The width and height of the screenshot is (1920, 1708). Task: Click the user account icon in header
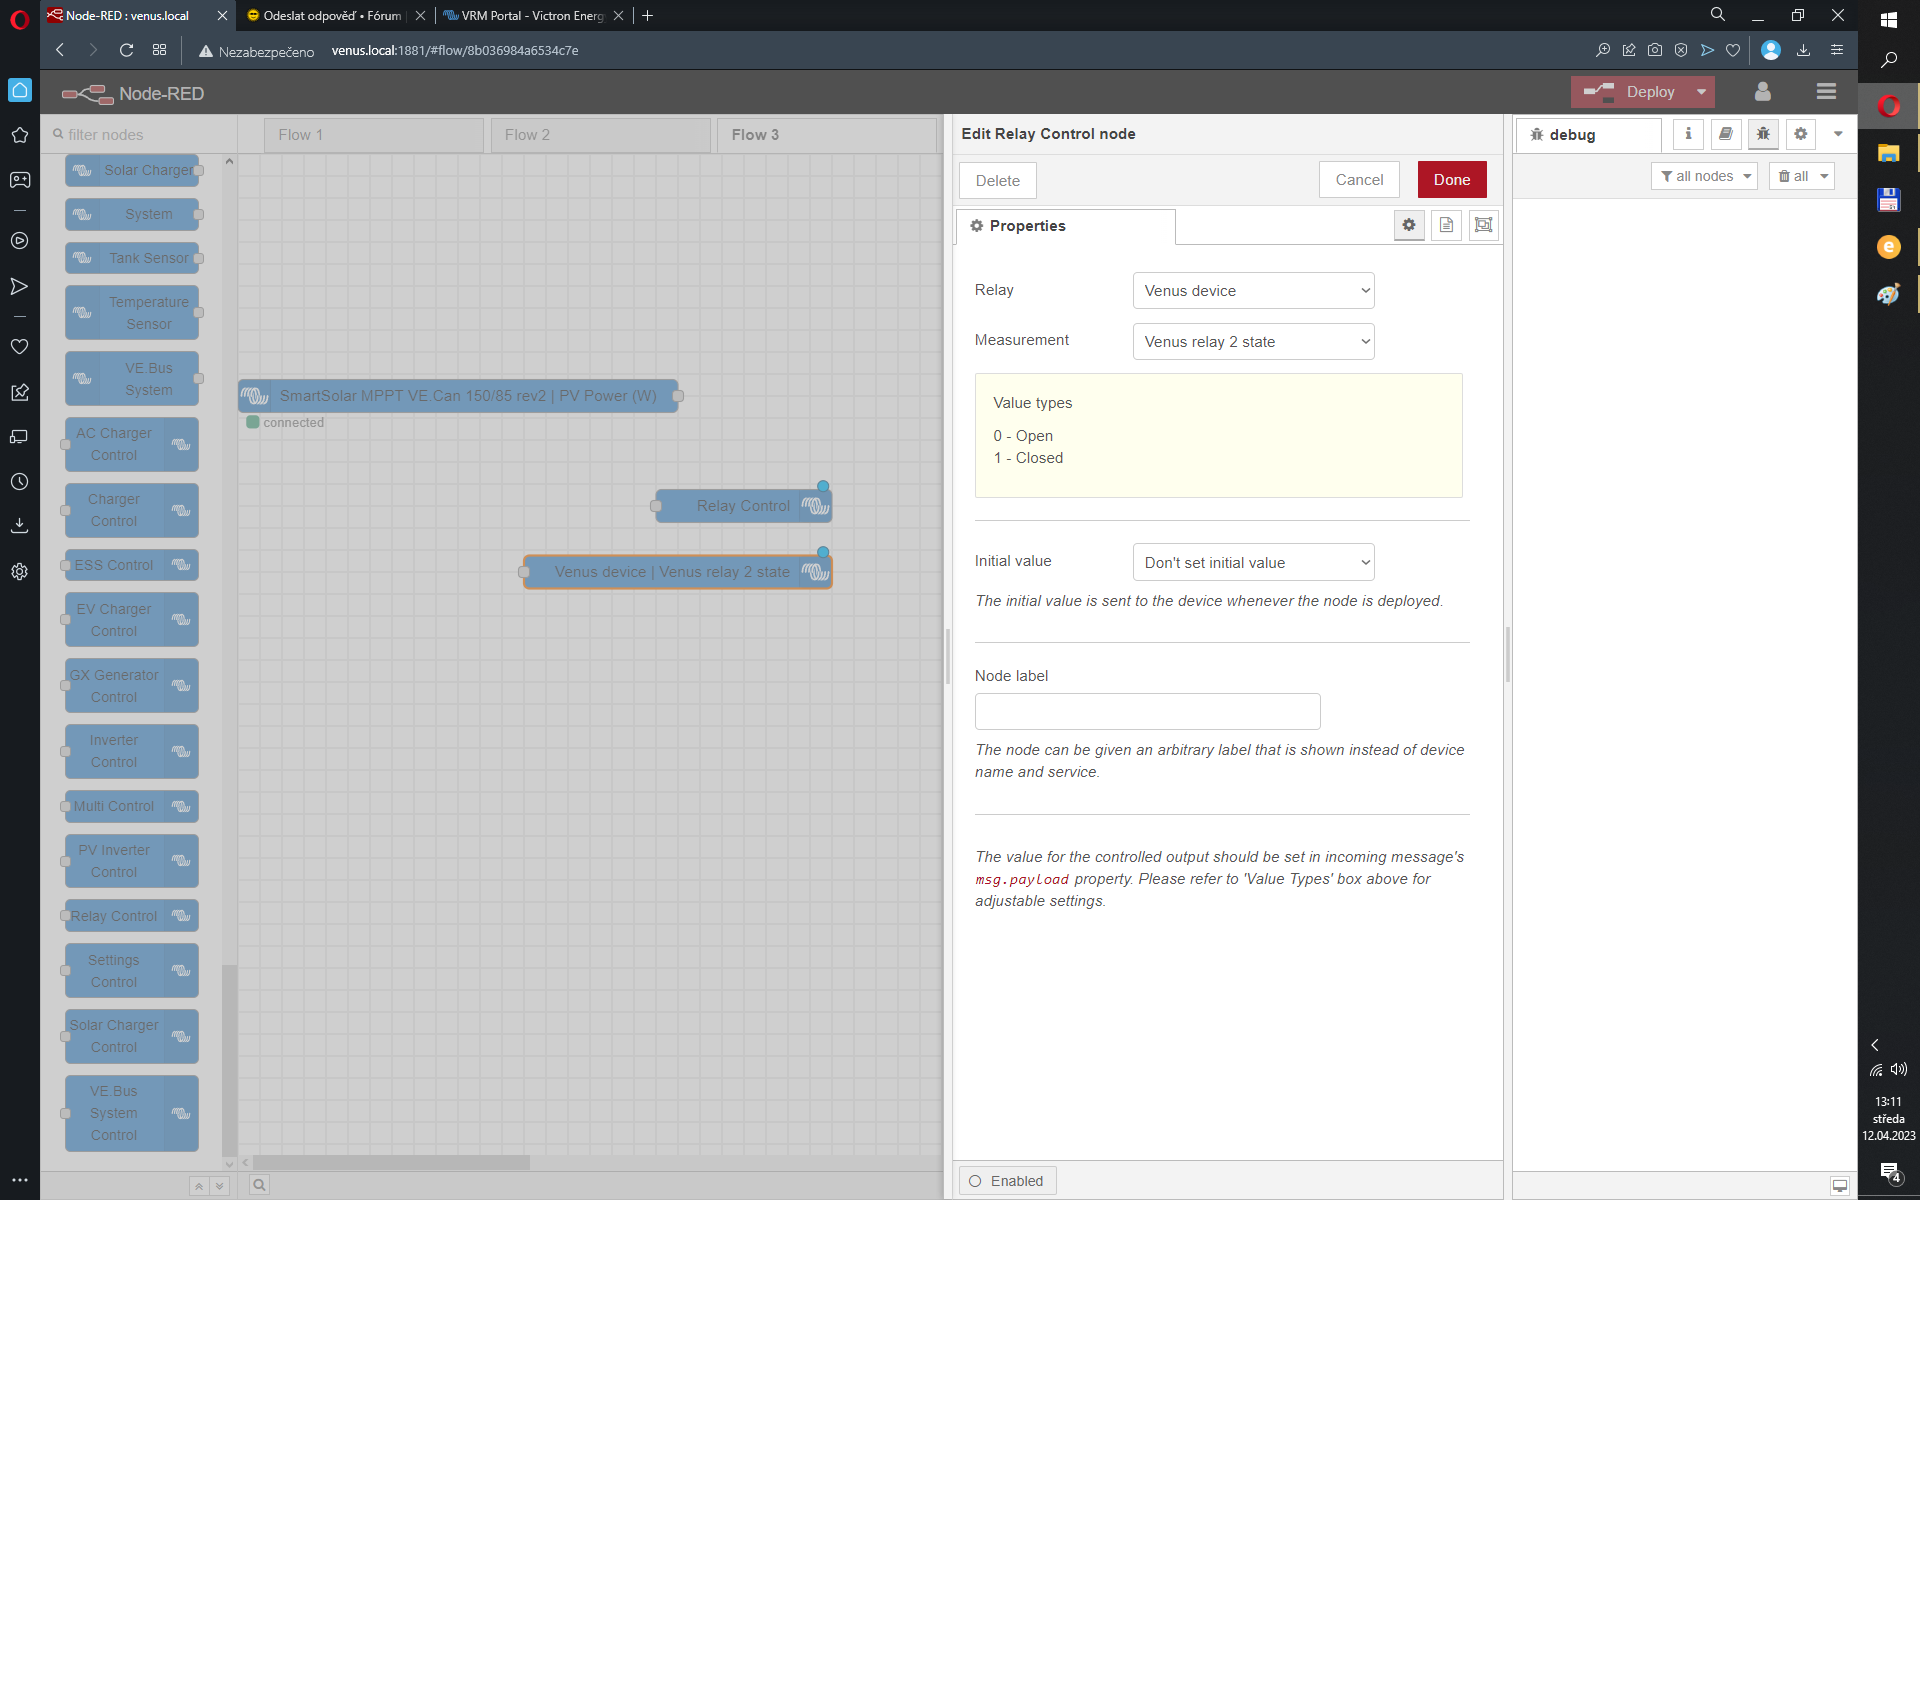tap(1763, 92)
